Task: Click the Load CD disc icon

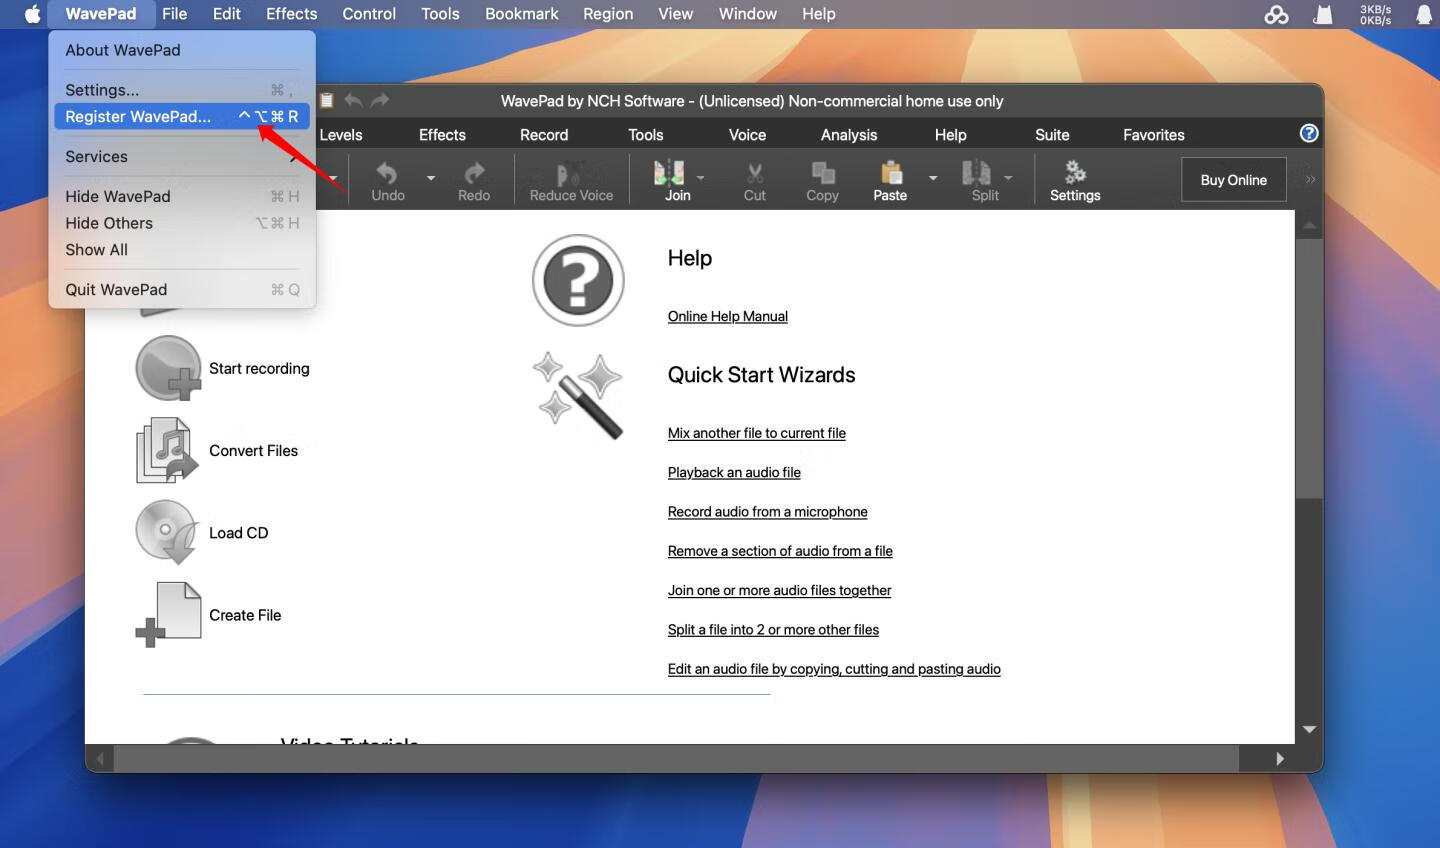Action: [x=166, y=532]
